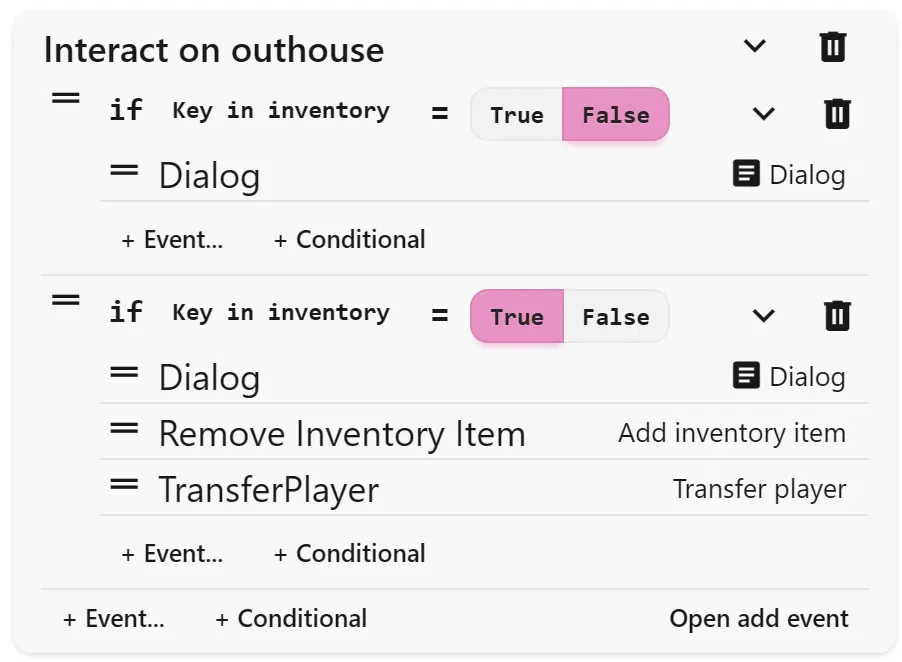Collapse the first if conditional block

click(x=763, y=113)
